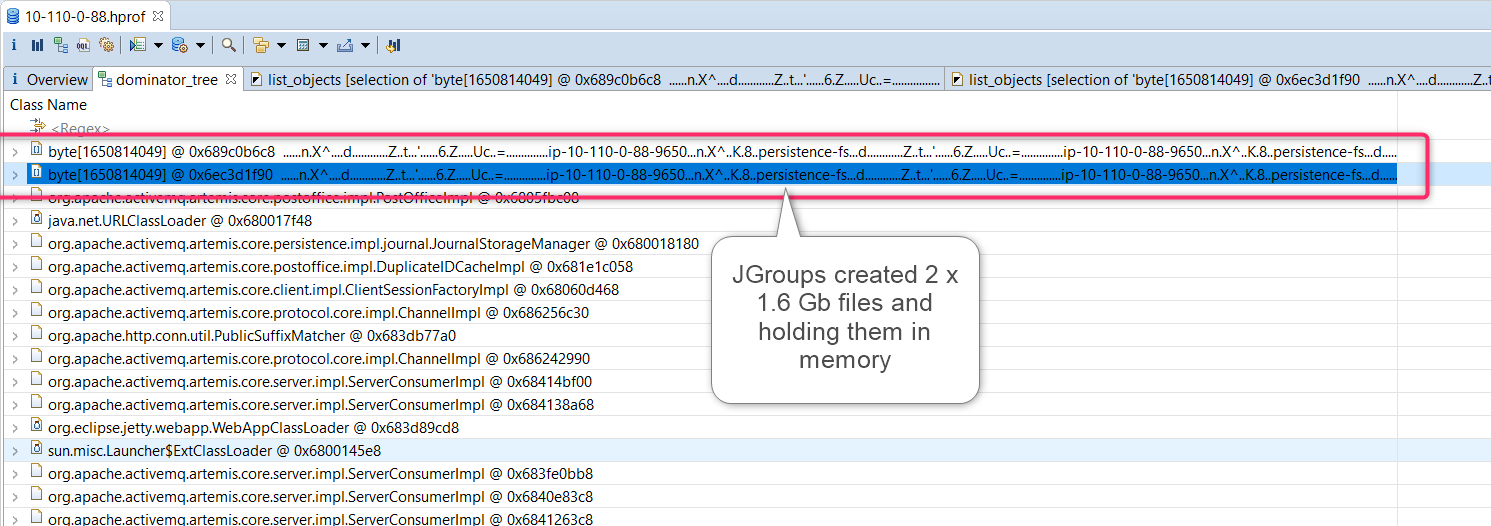Click byte array icon for 0x689c0b6c8
This screenshot has height=526, width=1491.
tap(37, 150)
